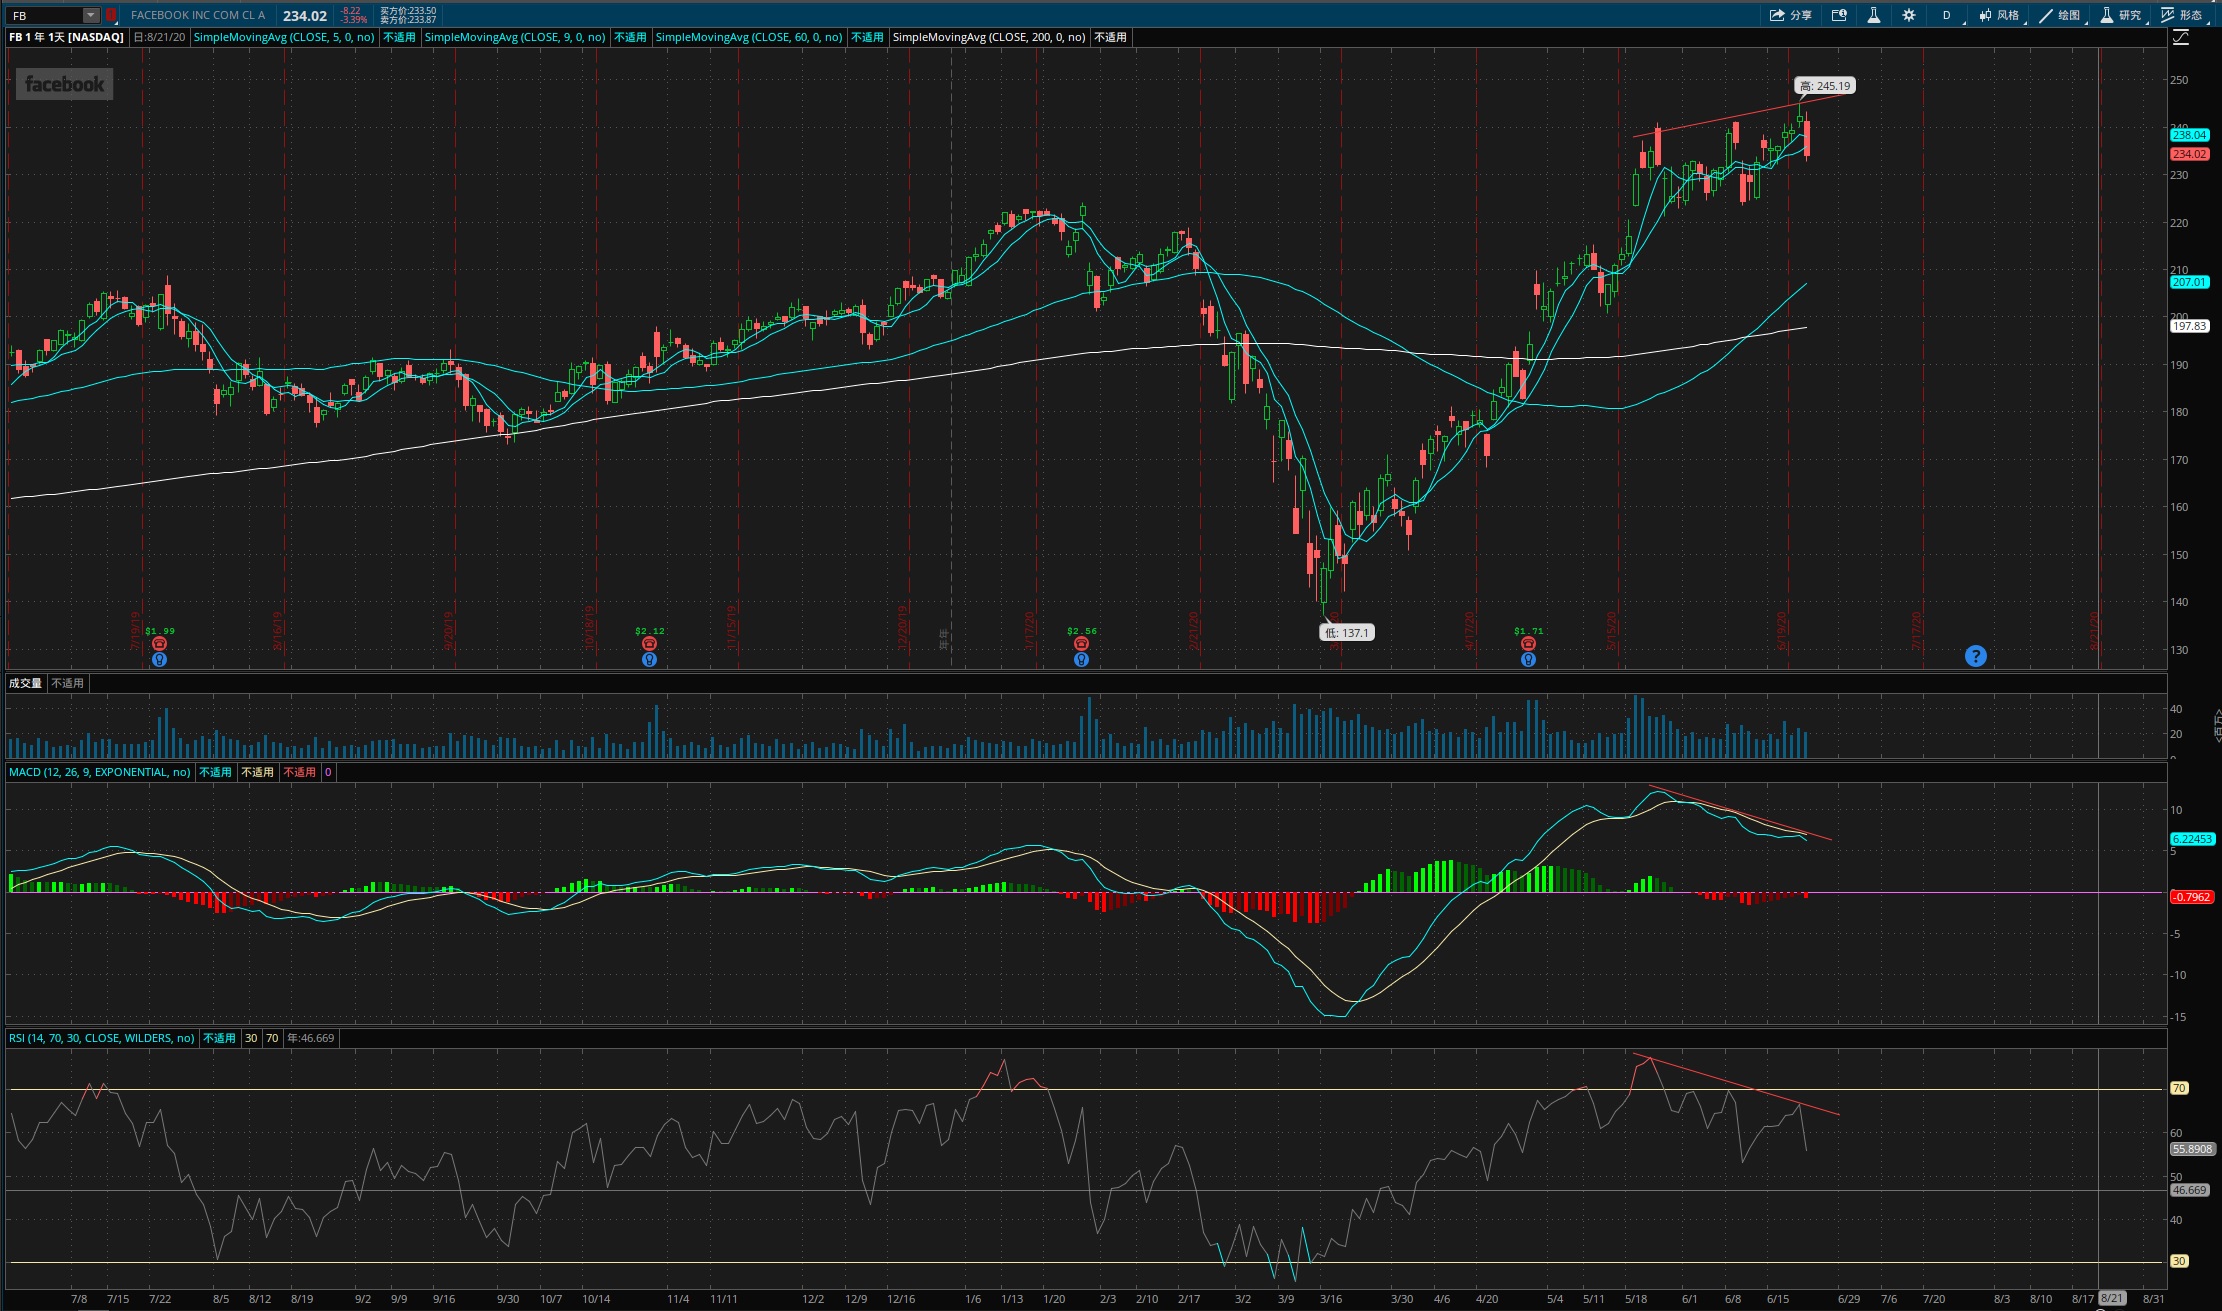Click the RSI 30 oversold level tag
The height and width of the screenshot is (1311, 2222).
pyautogui.click(x=2179, y=1261)
